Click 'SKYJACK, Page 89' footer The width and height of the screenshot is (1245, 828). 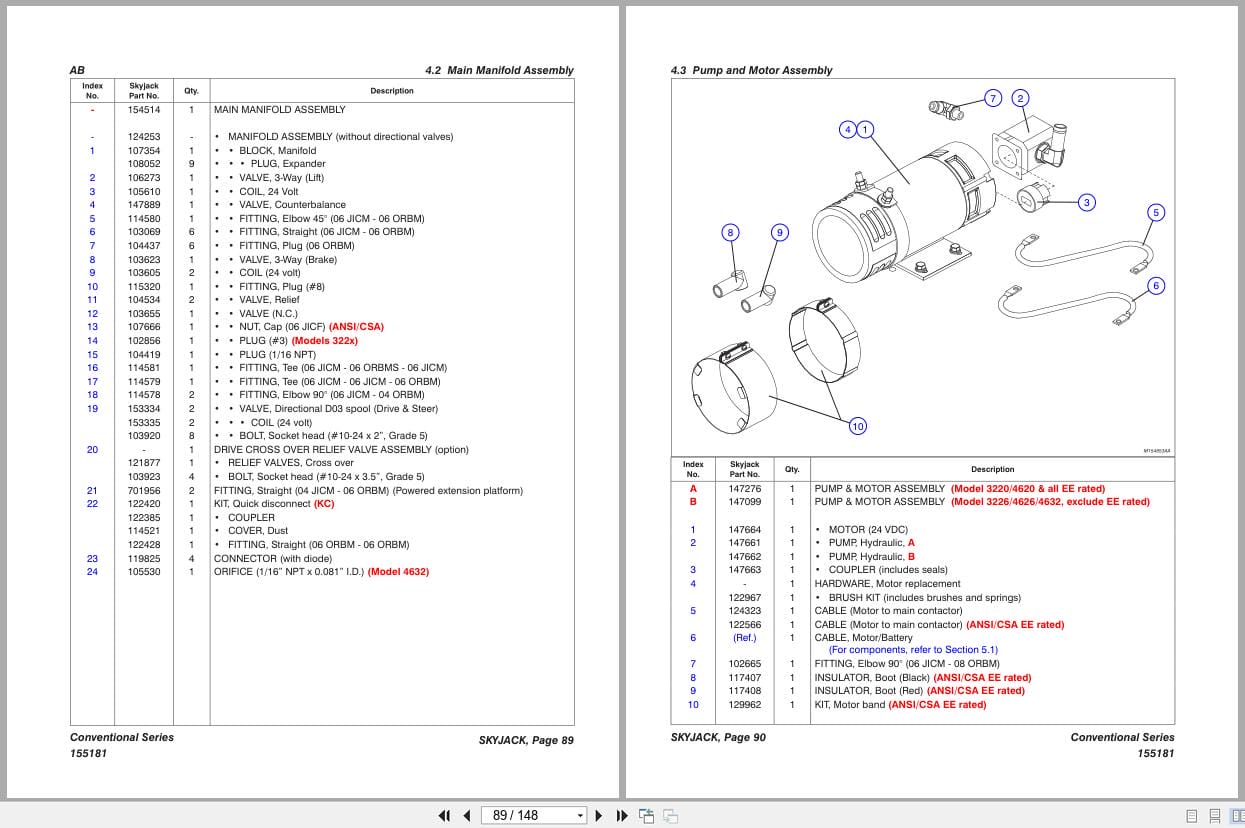click(x=526, y=741)
